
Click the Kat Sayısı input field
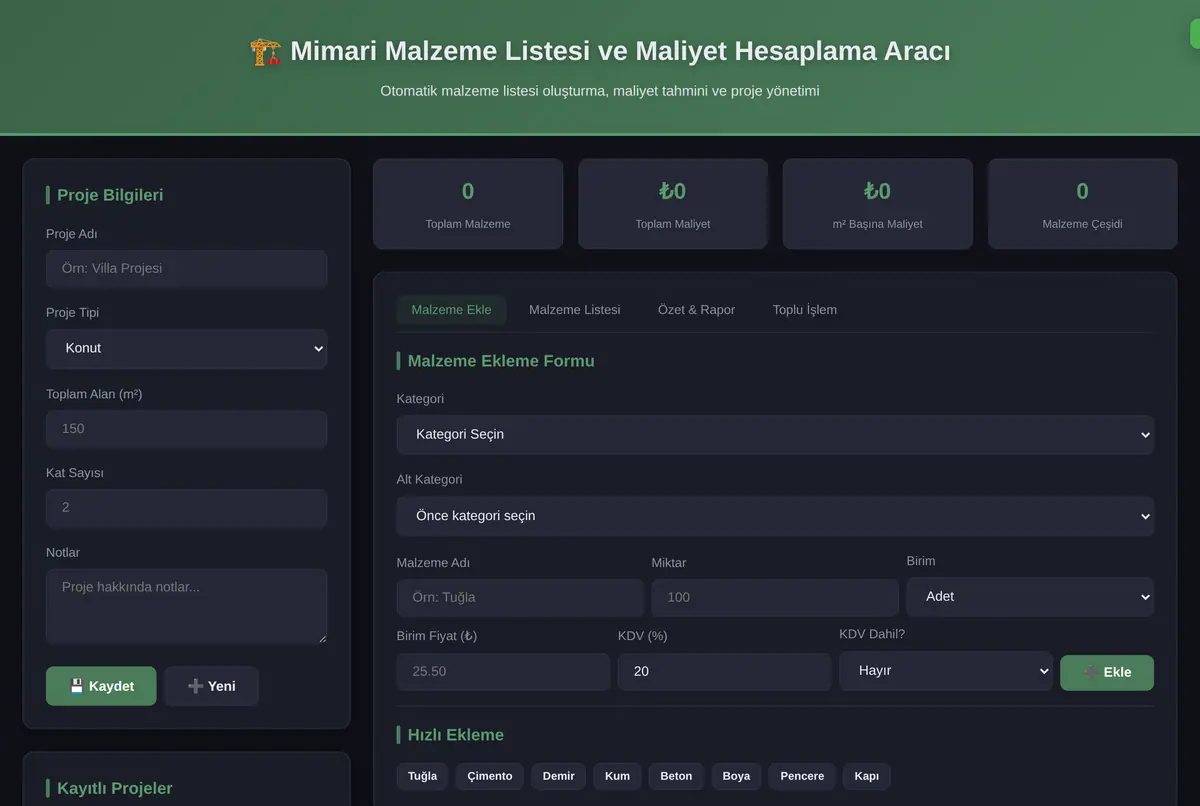(186, 508)
